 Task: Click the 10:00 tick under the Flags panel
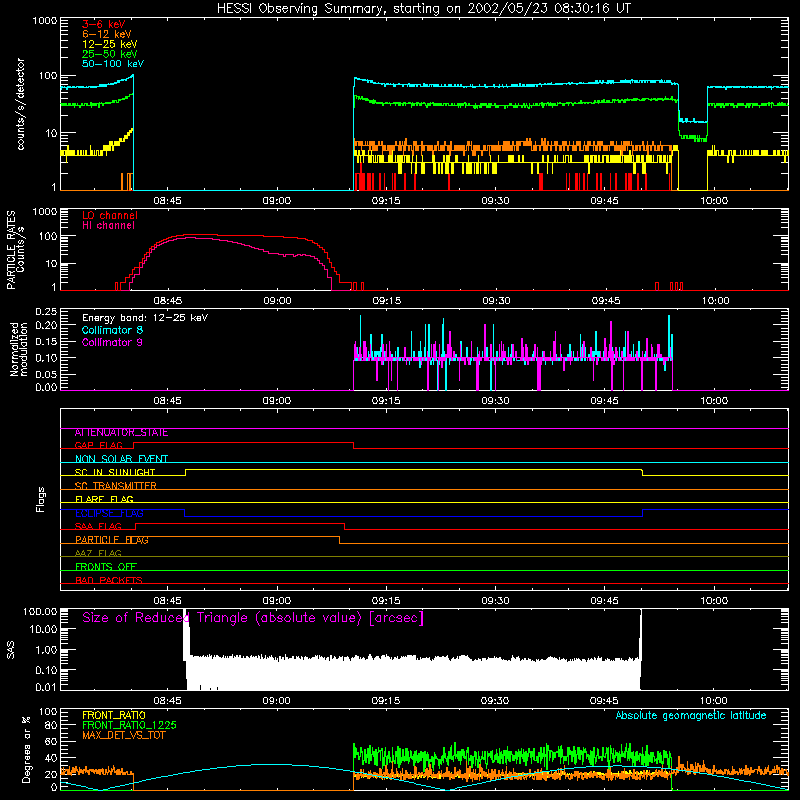pos(714,601)
